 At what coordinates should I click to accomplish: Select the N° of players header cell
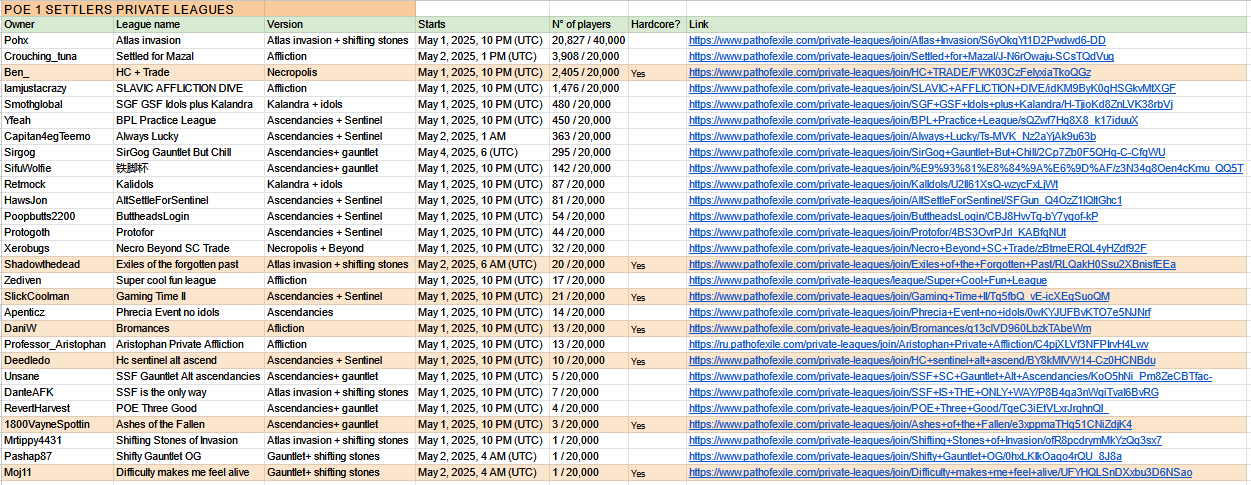588,24
